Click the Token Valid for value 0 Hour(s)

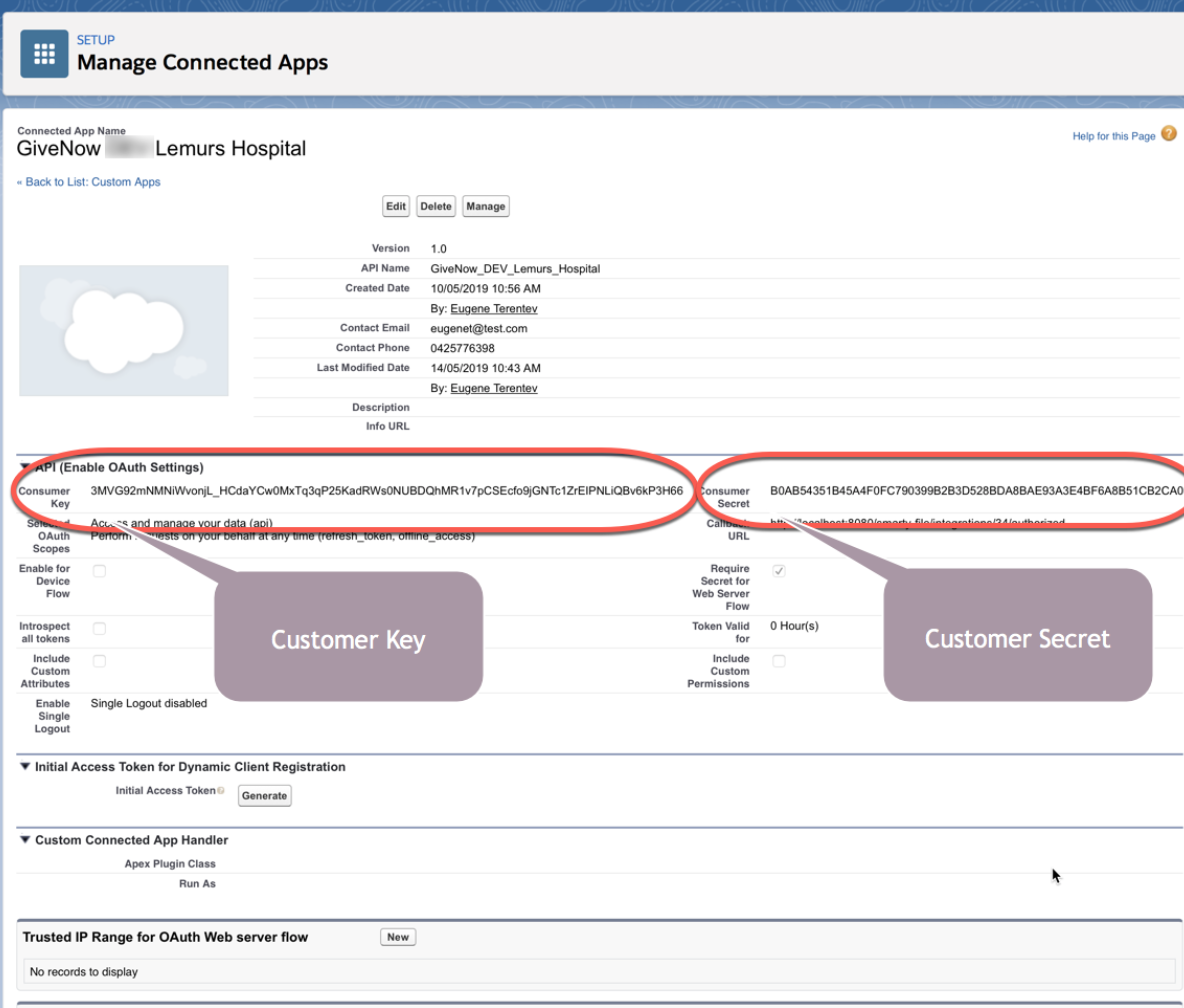click(x=794, y=626)
